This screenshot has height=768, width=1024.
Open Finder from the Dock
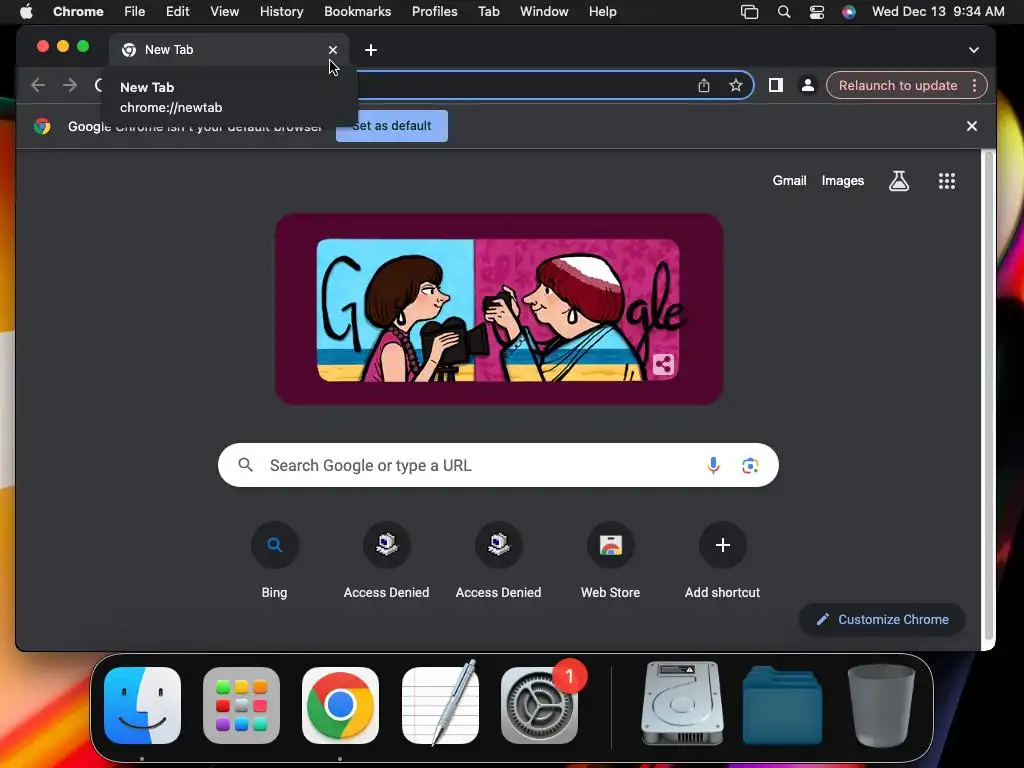(142, 705)
